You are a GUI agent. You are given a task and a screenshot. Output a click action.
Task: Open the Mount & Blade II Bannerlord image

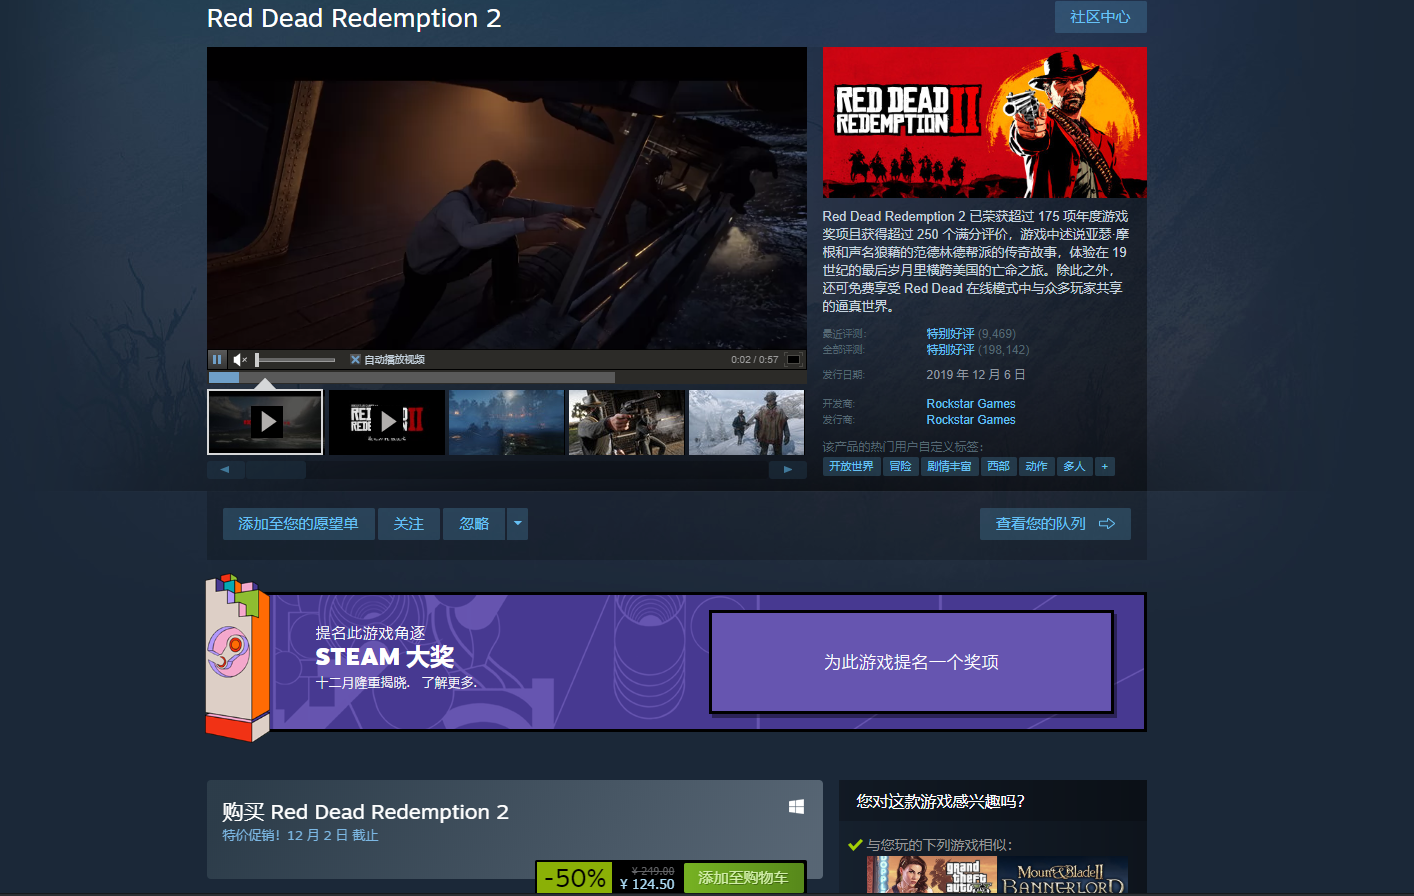(1063, 876)
